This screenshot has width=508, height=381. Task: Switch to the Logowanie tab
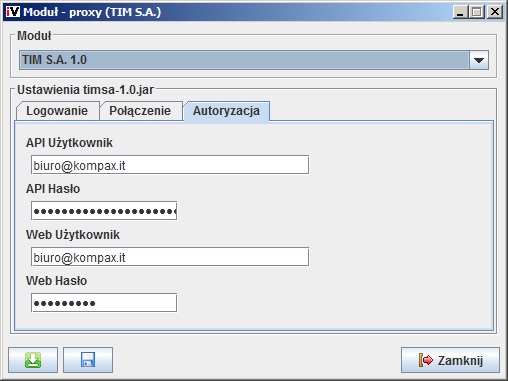[57, 111]
